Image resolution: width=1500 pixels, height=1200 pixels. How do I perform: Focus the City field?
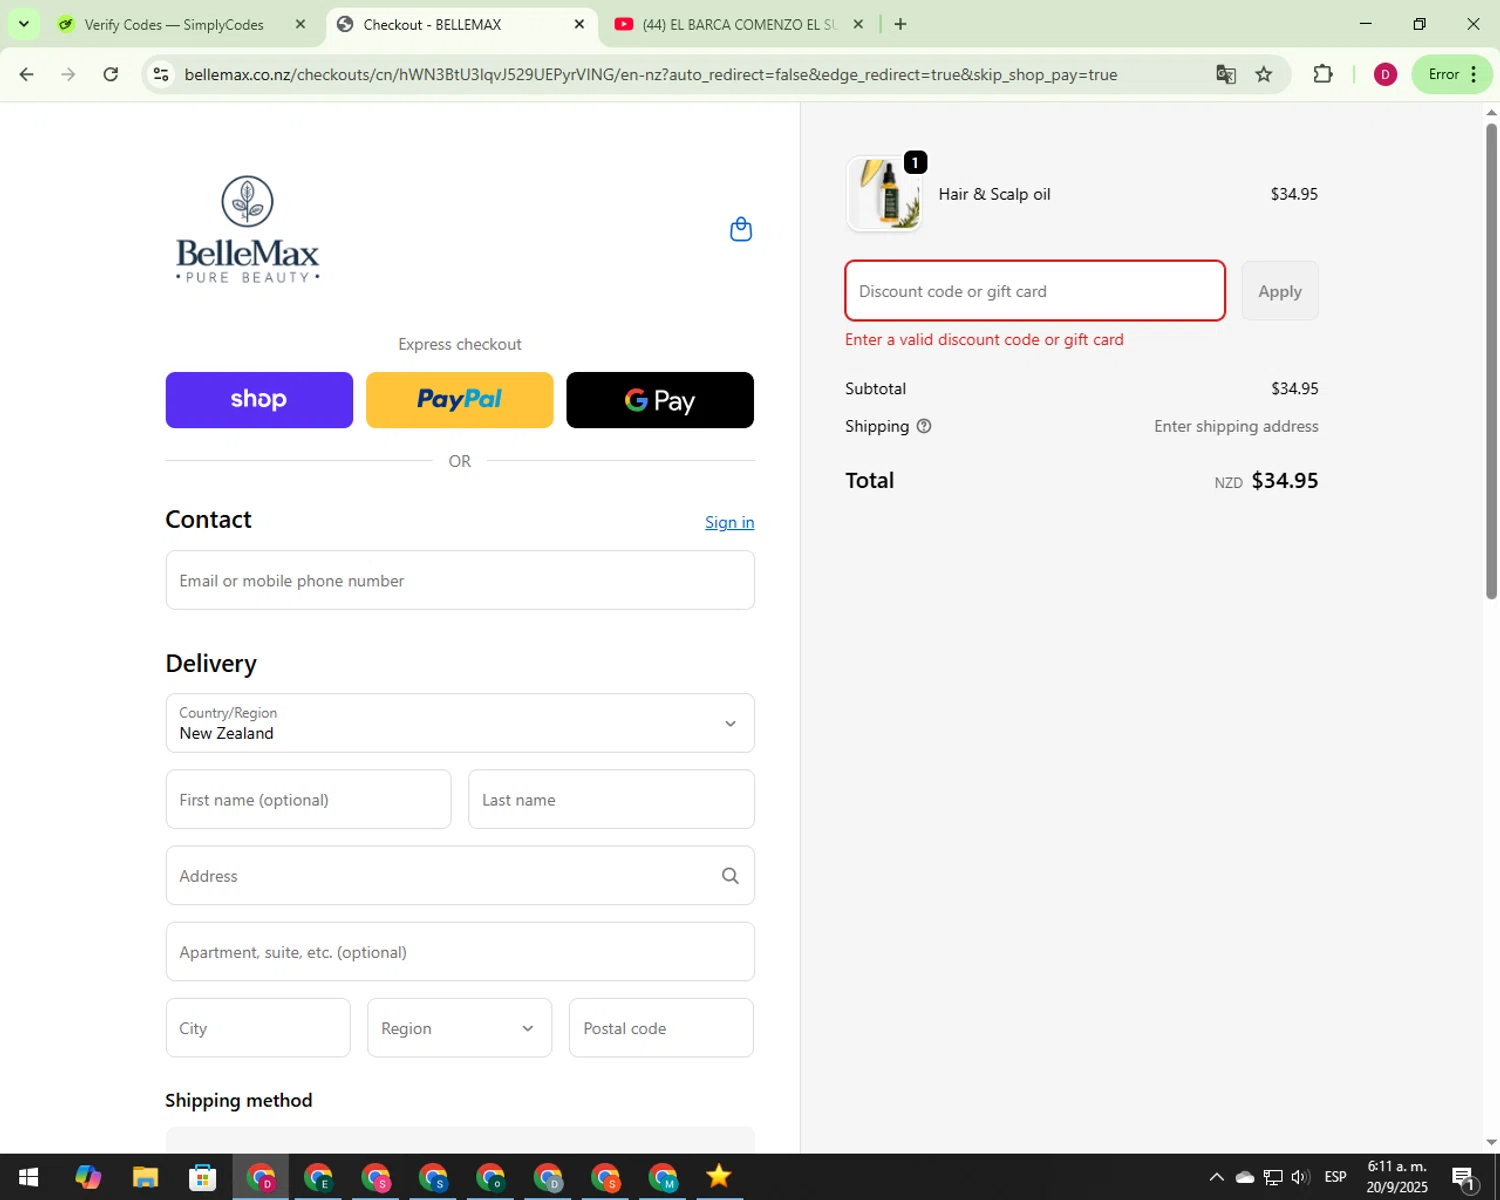pos(258,1028)
